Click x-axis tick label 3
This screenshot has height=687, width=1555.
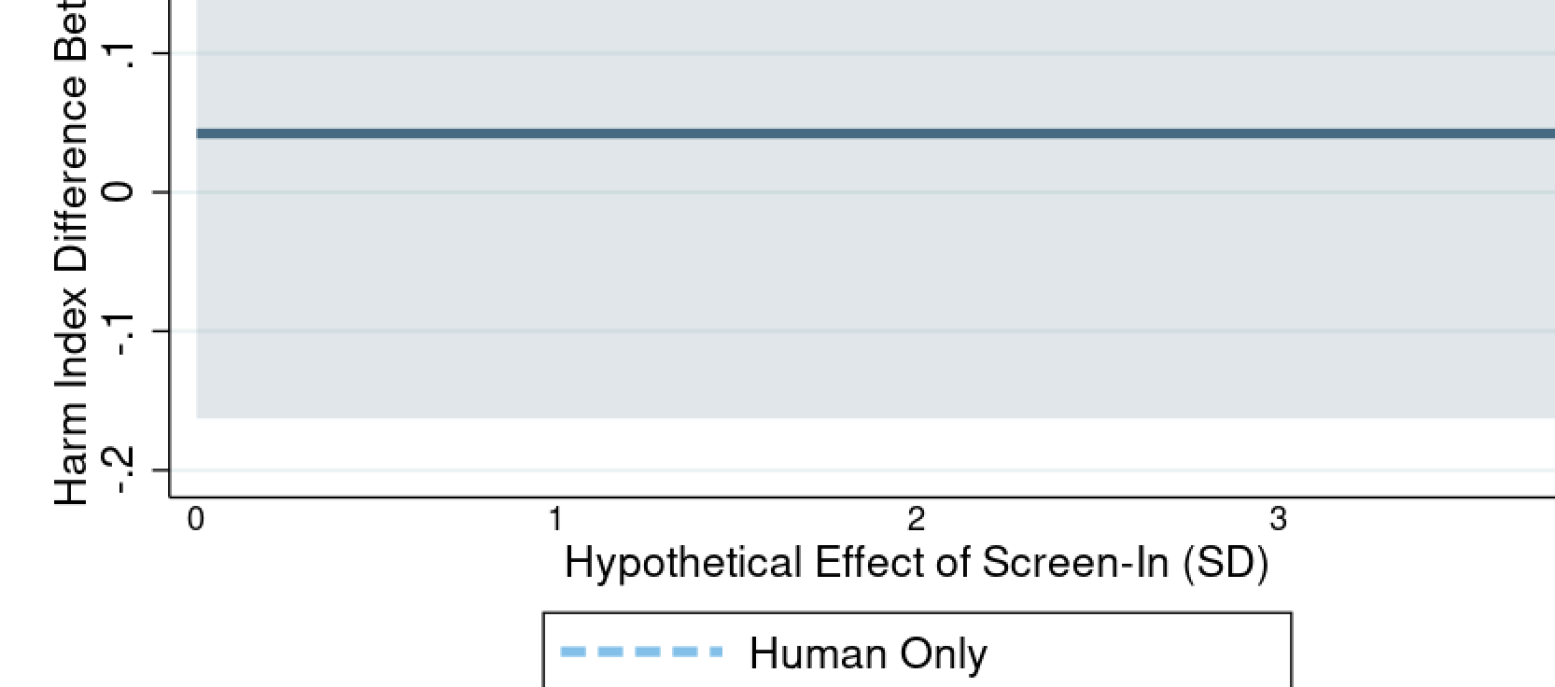[x=1277, y=519]
